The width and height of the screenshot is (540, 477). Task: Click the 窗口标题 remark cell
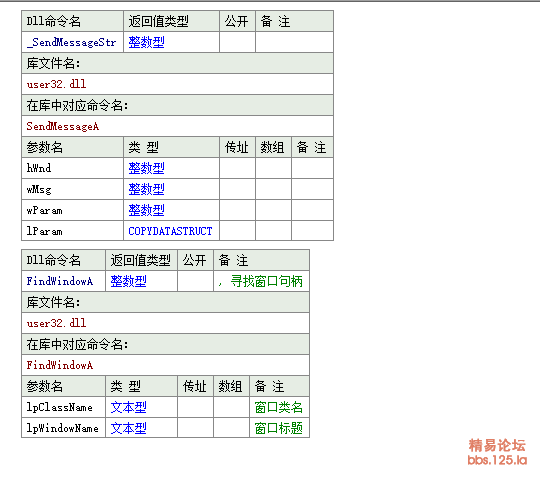click(x=279, y=428)
